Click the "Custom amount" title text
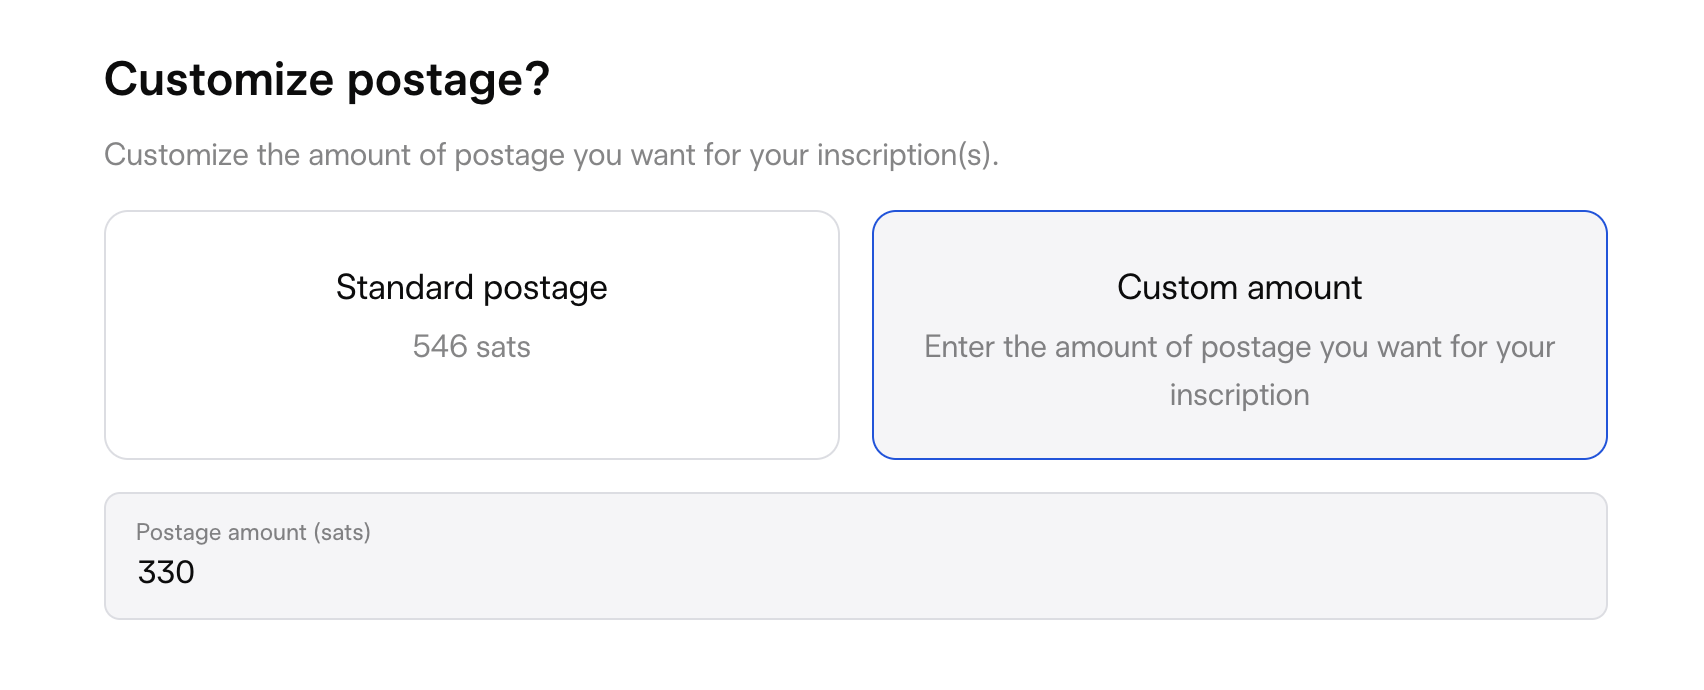1704x690 pixels. point(1239,288)
